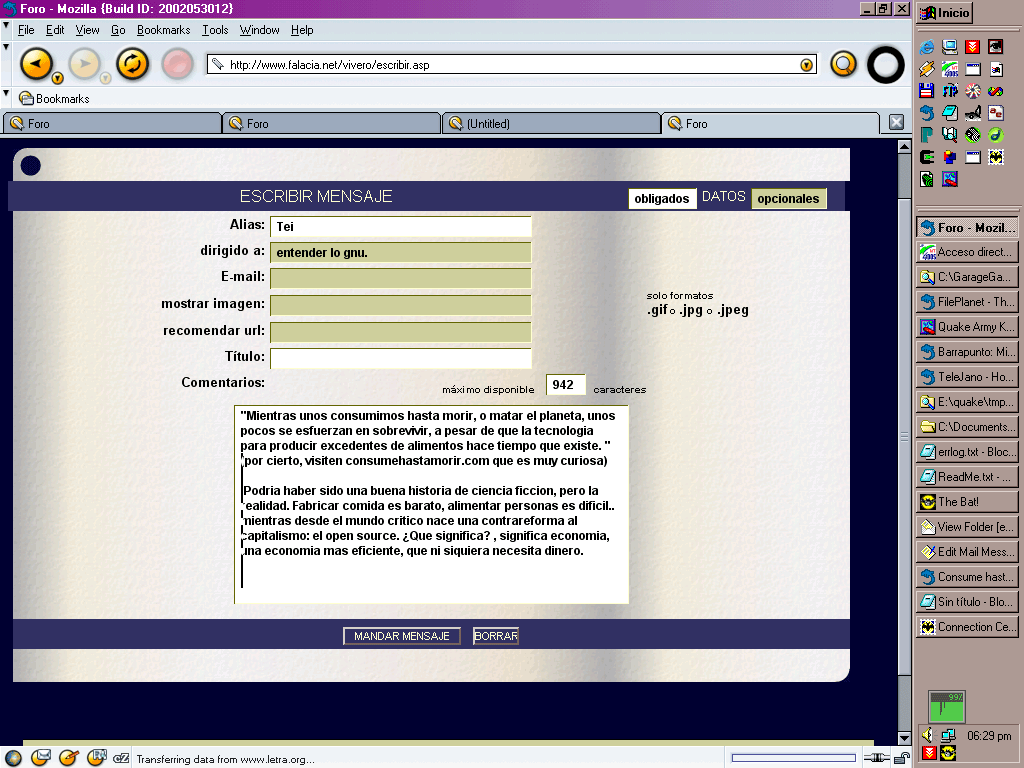Screen dimensions: 1024x768
Task: Open the Navigator globe icon in status bar
Action: coord(12,758)
